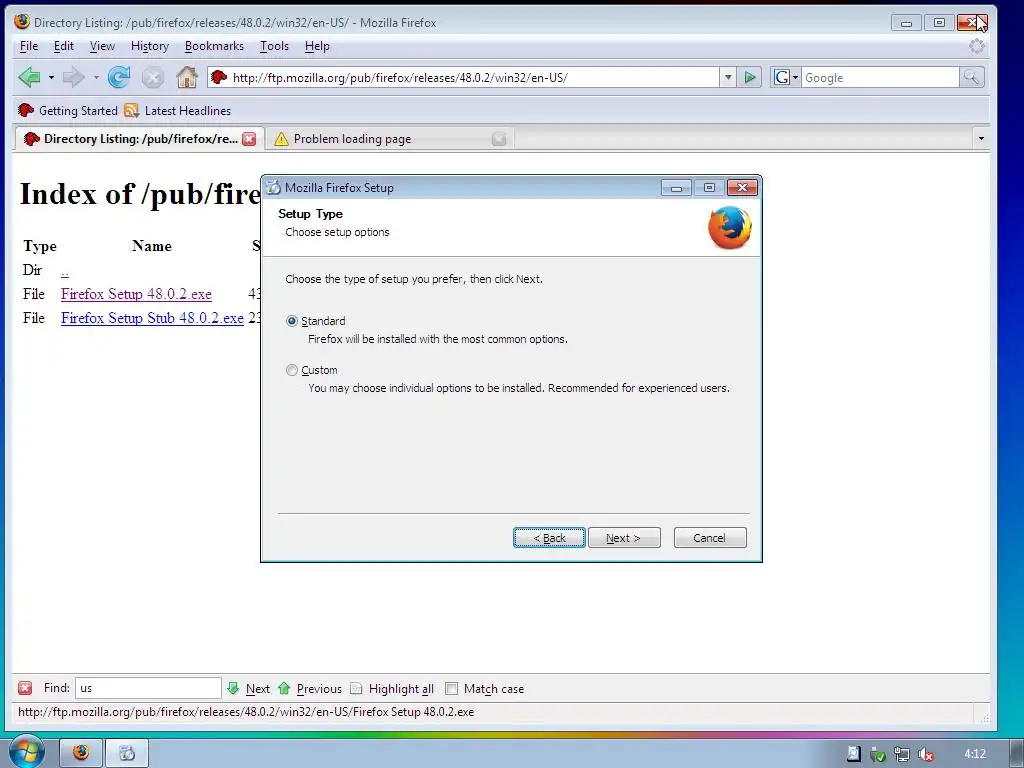Screen dimensions: 1024x768
Task: Find Next match in page
Action: tap(249, 688)
